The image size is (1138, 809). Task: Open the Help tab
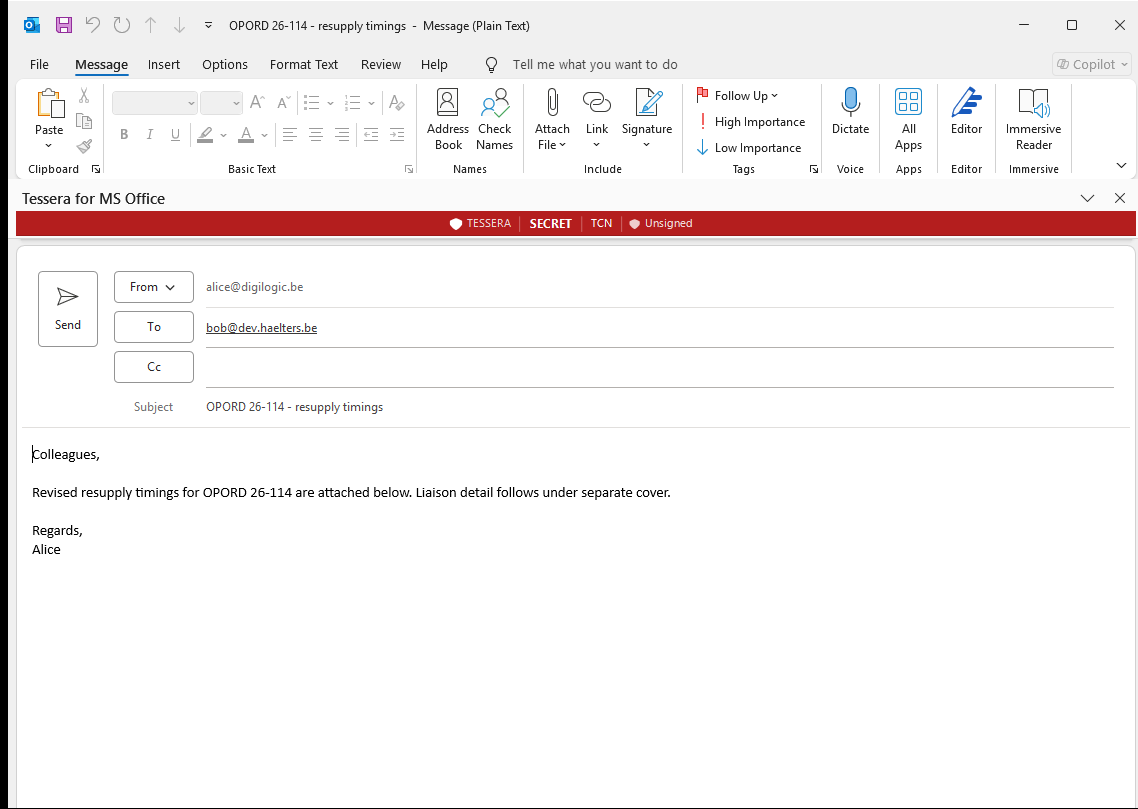click(x=434, y=65)
